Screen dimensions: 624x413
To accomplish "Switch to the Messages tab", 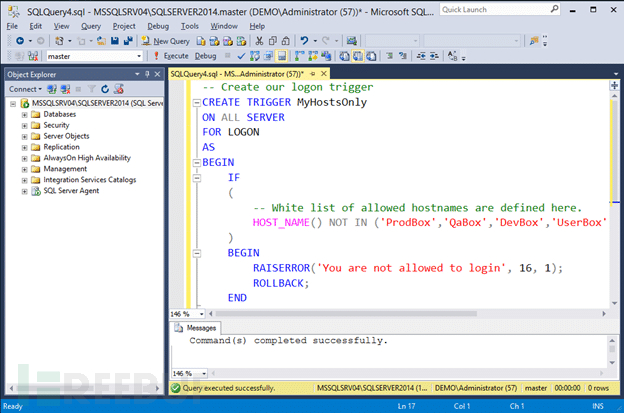I will pos(196,328).
